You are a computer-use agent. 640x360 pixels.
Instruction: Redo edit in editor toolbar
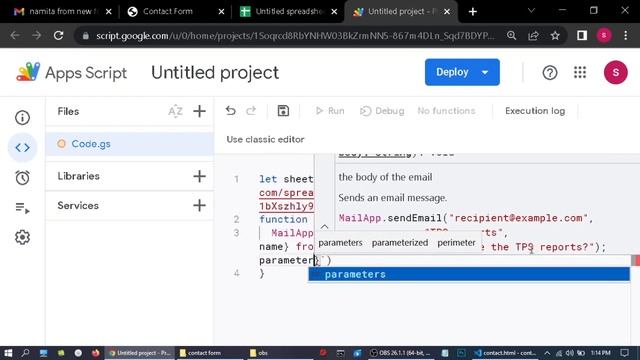[251, 111]
